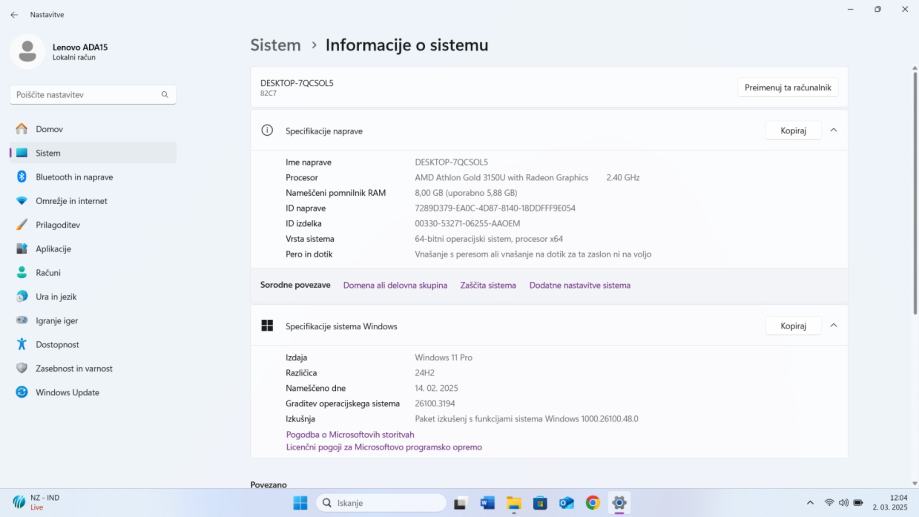Click the search magnifier in the settings search field
This screenshot has height=517, width=919.
pyautogui.click(x=165, y=94)
